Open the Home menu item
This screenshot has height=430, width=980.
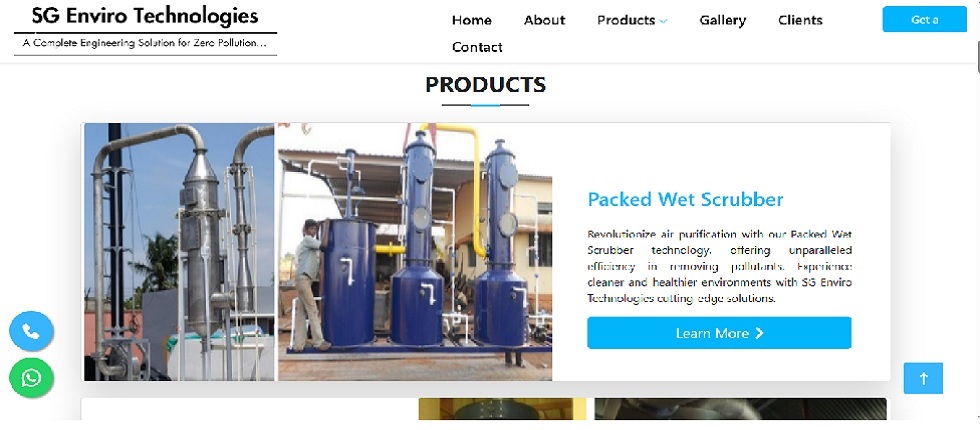coord(472,20)
